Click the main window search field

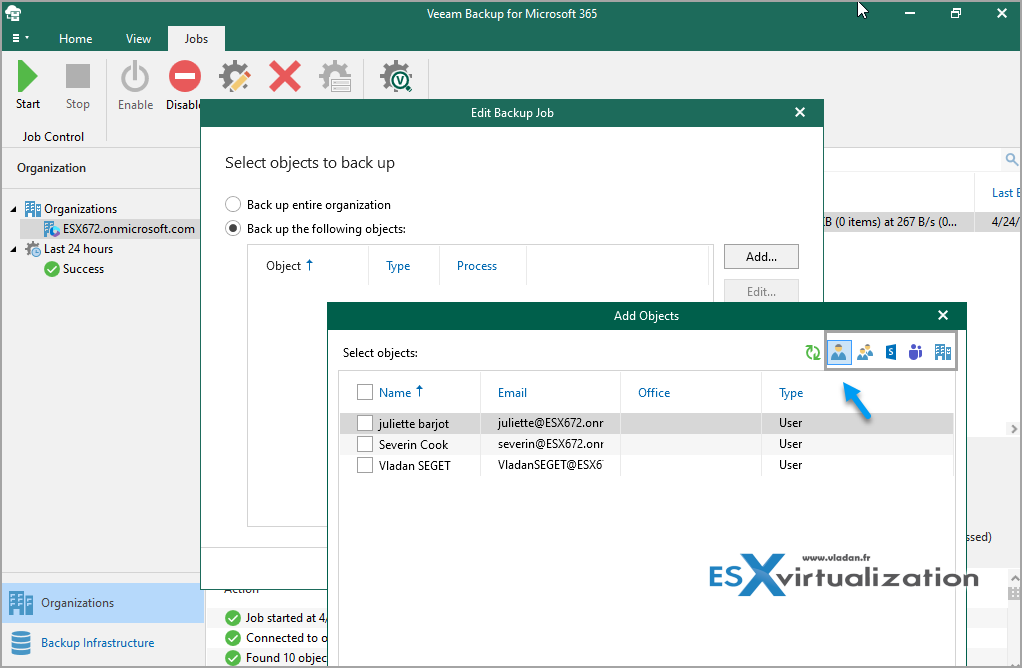point(912,159)
